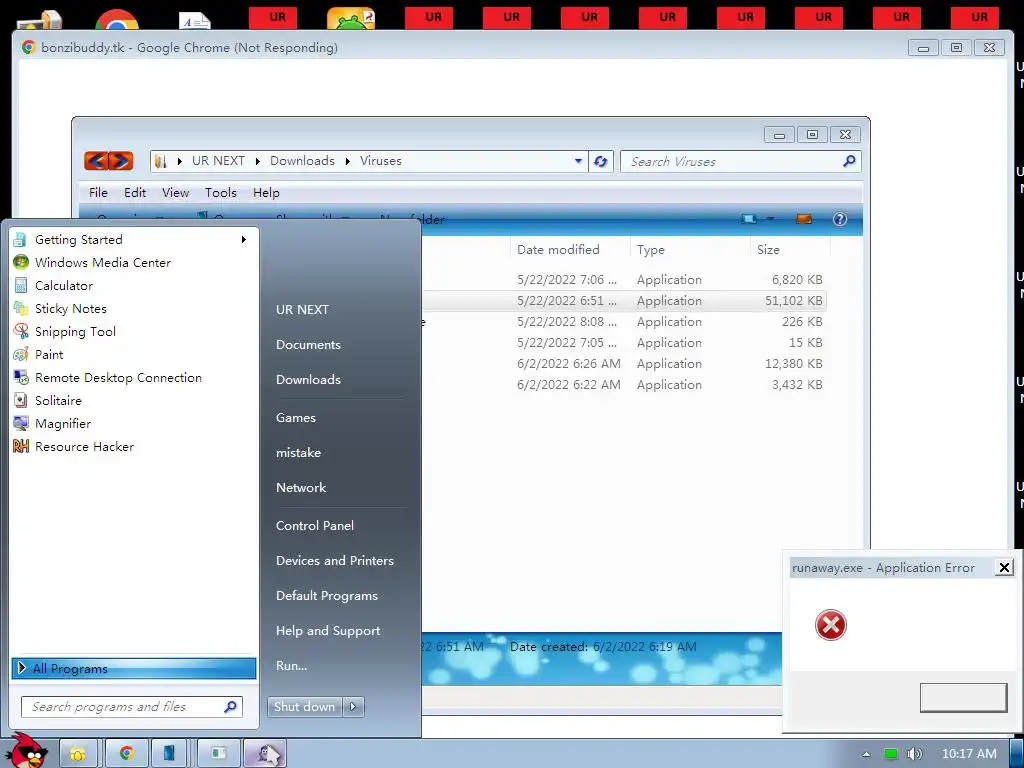Open the File menu in Explorer
This screenshot has width=1024, height=768.
98,193
